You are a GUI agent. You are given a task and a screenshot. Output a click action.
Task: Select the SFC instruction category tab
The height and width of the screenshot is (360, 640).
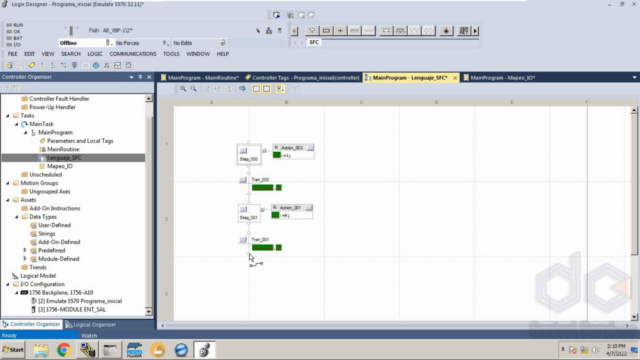point(314,42)
